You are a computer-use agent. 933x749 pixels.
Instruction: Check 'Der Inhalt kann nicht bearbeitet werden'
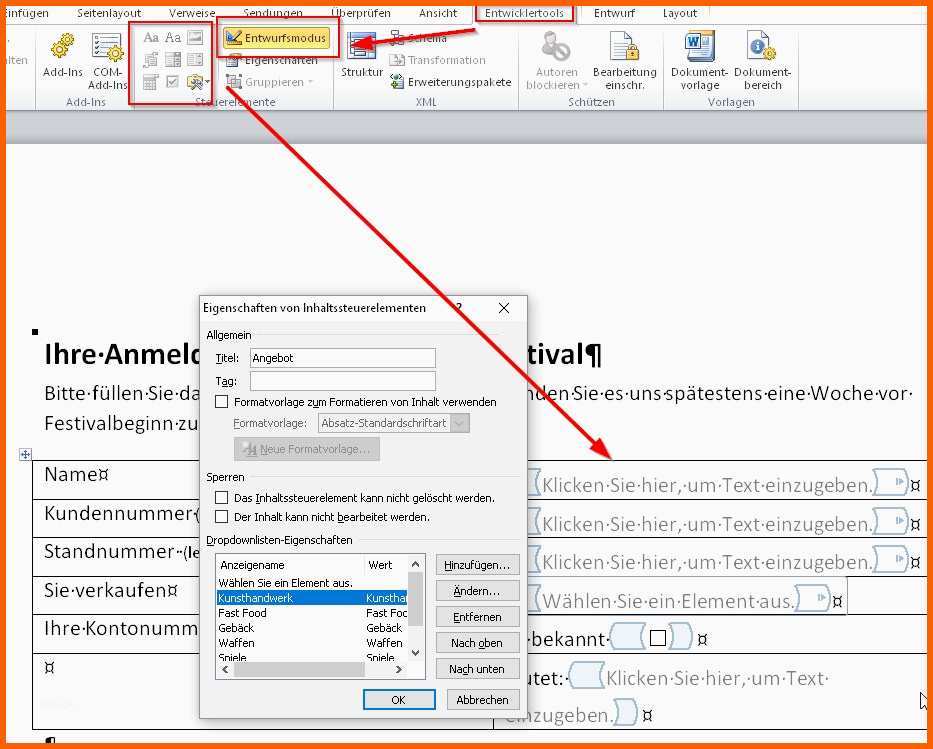click(x=222, y=517)
